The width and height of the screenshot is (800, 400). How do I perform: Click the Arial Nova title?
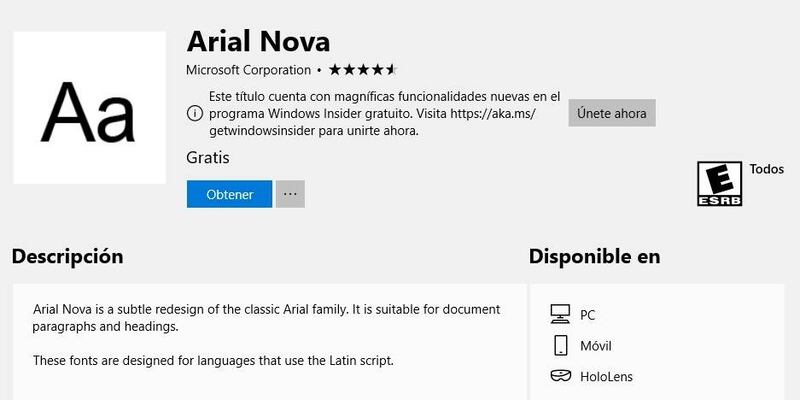tap(258, 41)
